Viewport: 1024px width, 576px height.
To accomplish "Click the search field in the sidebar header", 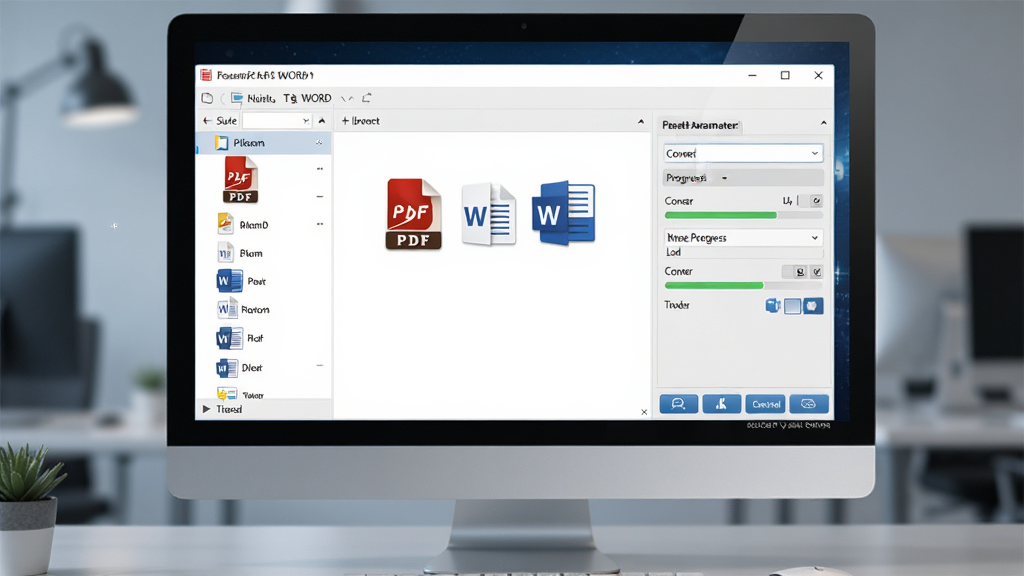I will pyautogui.click(x=277, y=121).
